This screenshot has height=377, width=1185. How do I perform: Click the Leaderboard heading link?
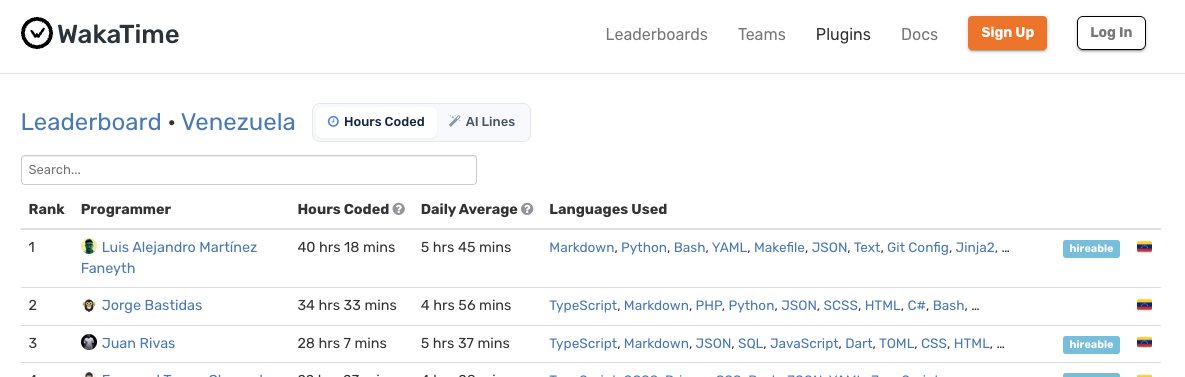coord(91,122)
